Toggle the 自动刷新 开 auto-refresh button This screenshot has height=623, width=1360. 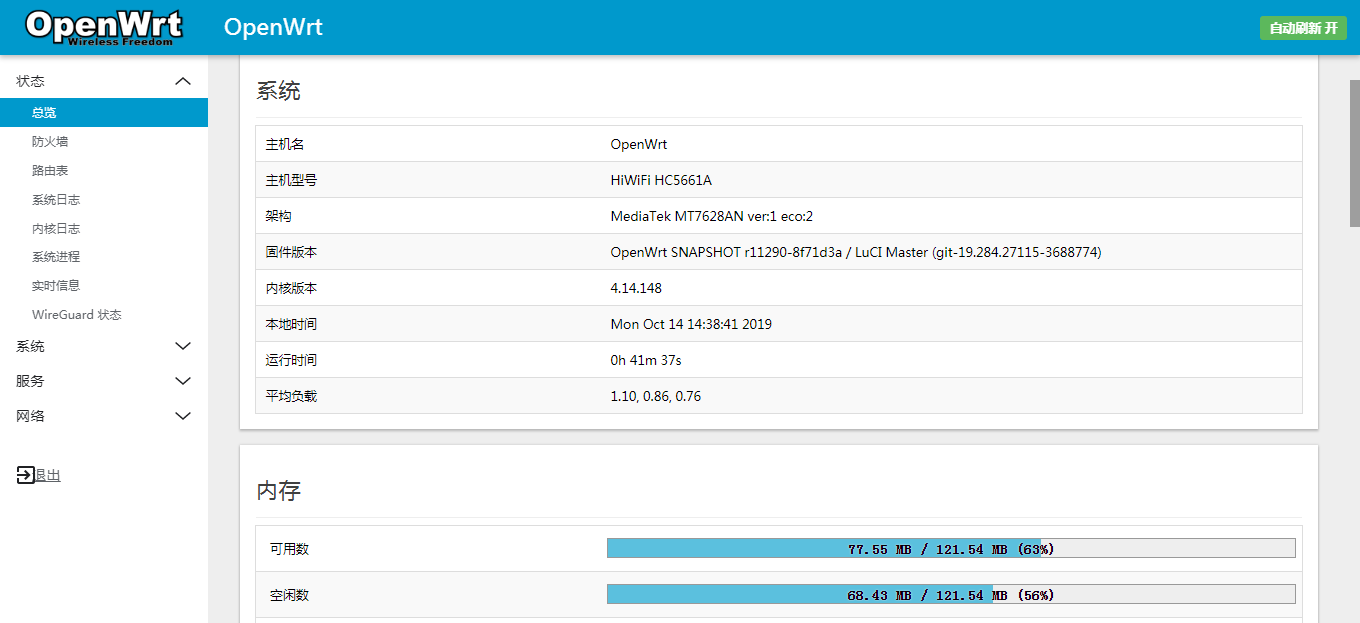1303,28
